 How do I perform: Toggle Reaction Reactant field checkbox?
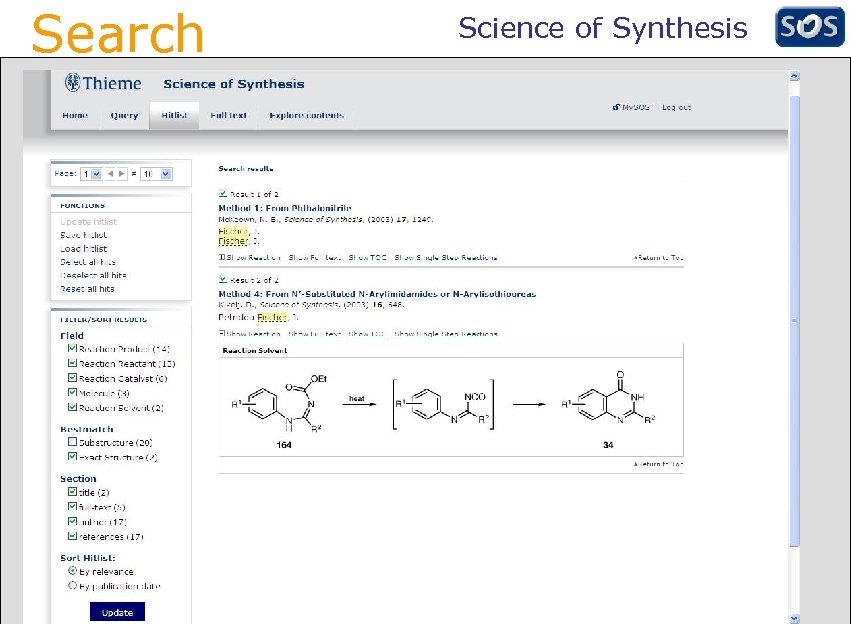click(x=72, y=362)
